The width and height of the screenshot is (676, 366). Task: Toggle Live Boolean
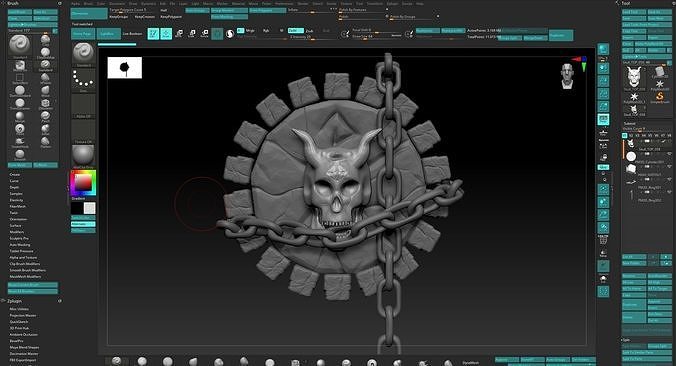click(133, 34)
